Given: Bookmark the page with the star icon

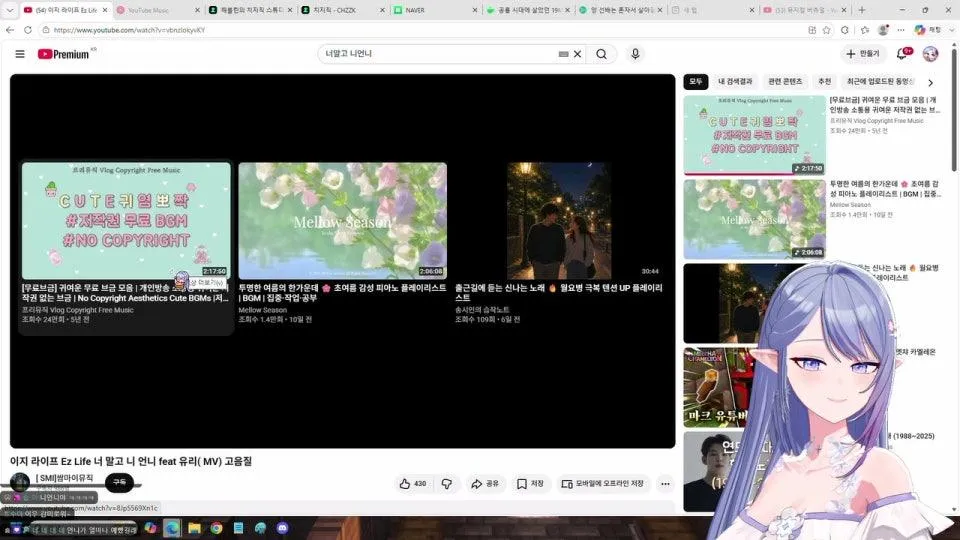Looking at the screenshot, I should (827, 29).
